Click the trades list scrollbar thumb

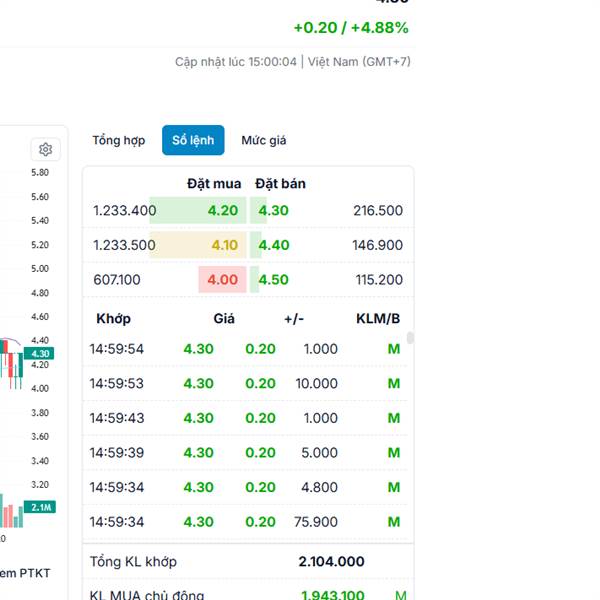pyautogui.click(x=410, y=338)
